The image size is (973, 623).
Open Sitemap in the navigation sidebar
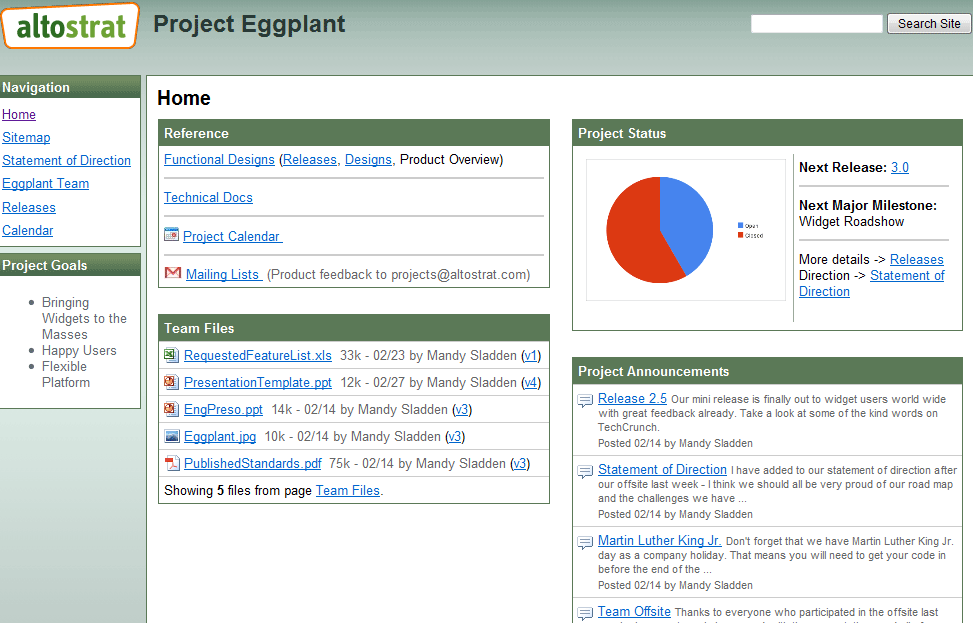[x=26, y=137]
